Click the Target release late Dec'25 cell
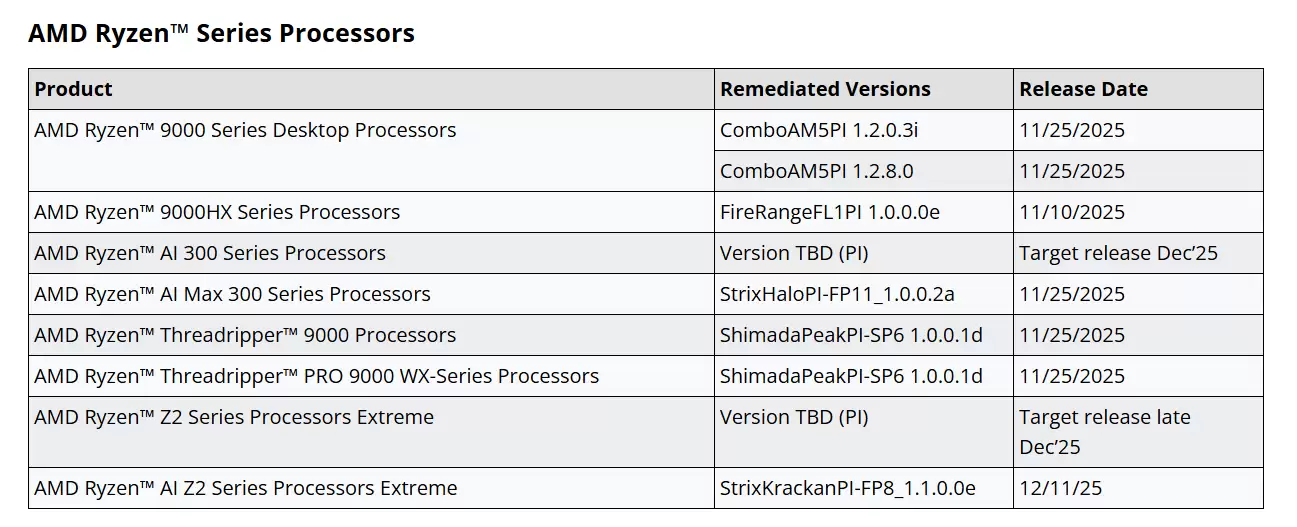This screenshot has width=1297, height=527. [x=1104, y=431]
